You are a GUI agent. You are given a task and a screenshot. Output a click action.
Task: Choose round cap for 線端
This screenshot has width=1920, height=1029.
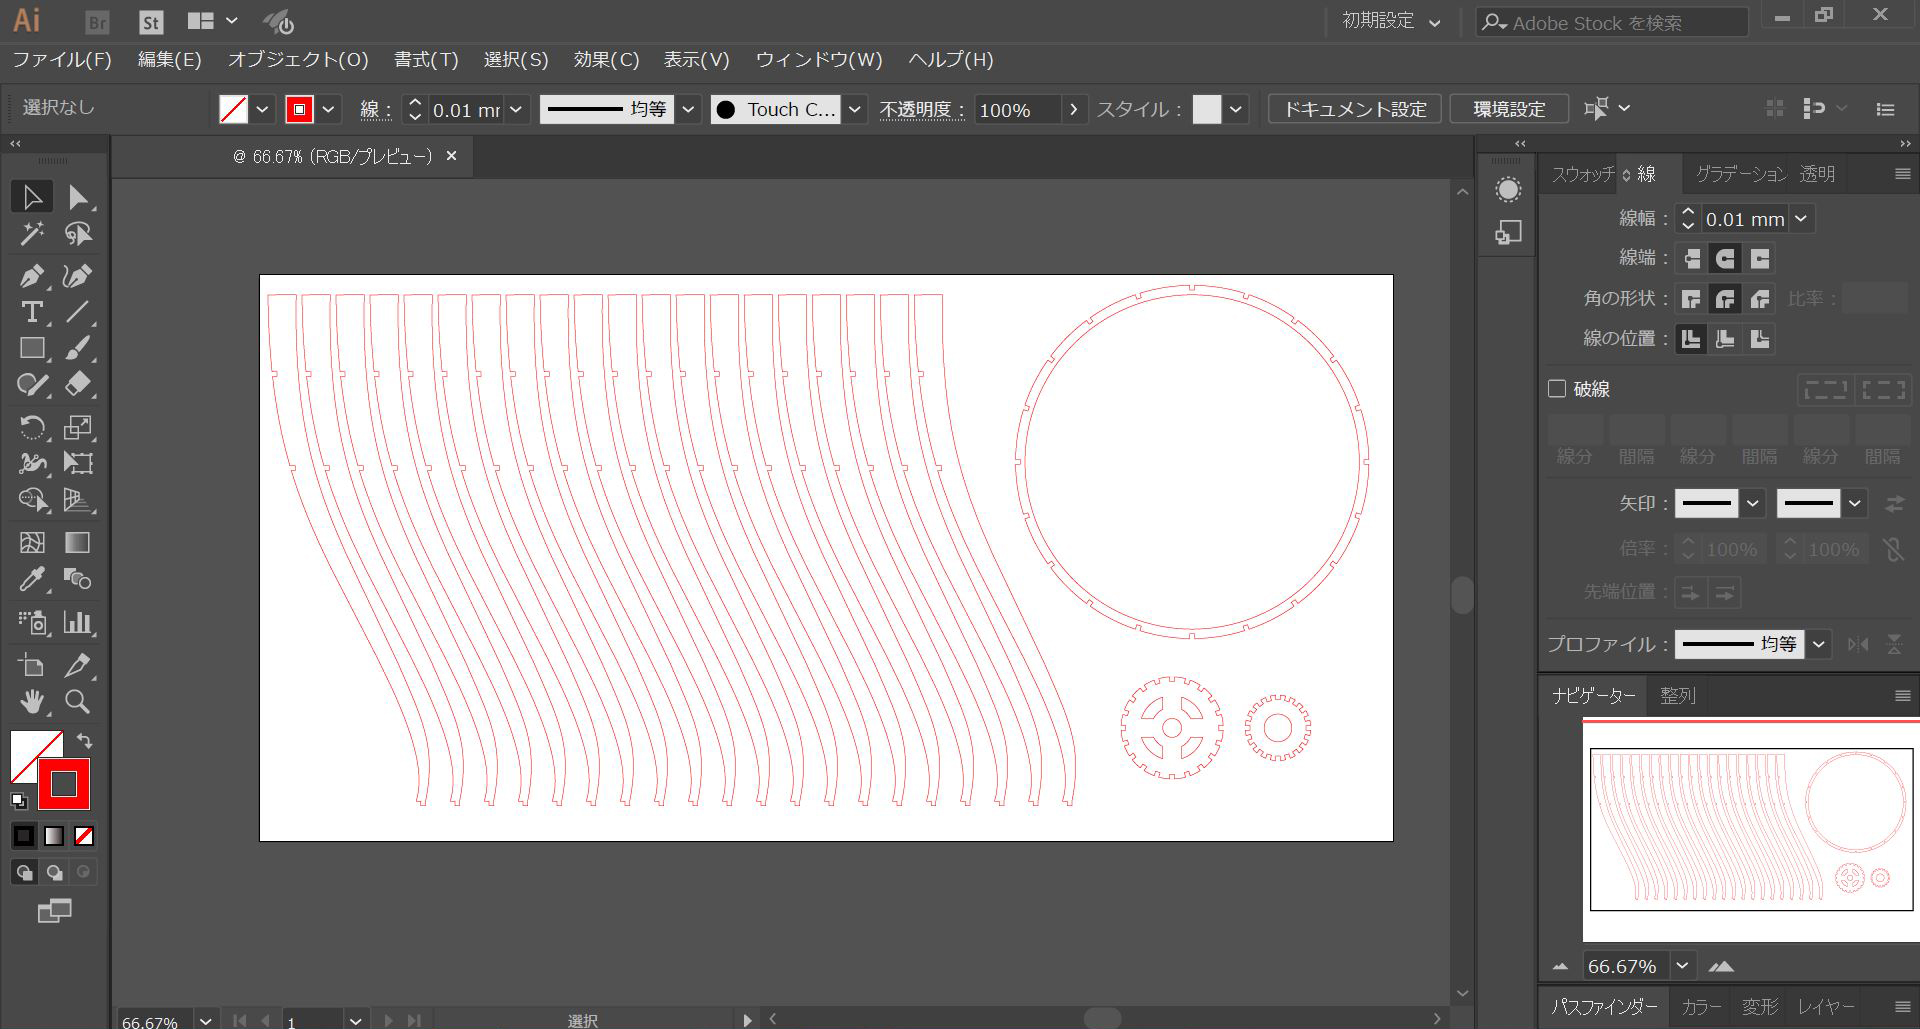(x=1725, y=259)
